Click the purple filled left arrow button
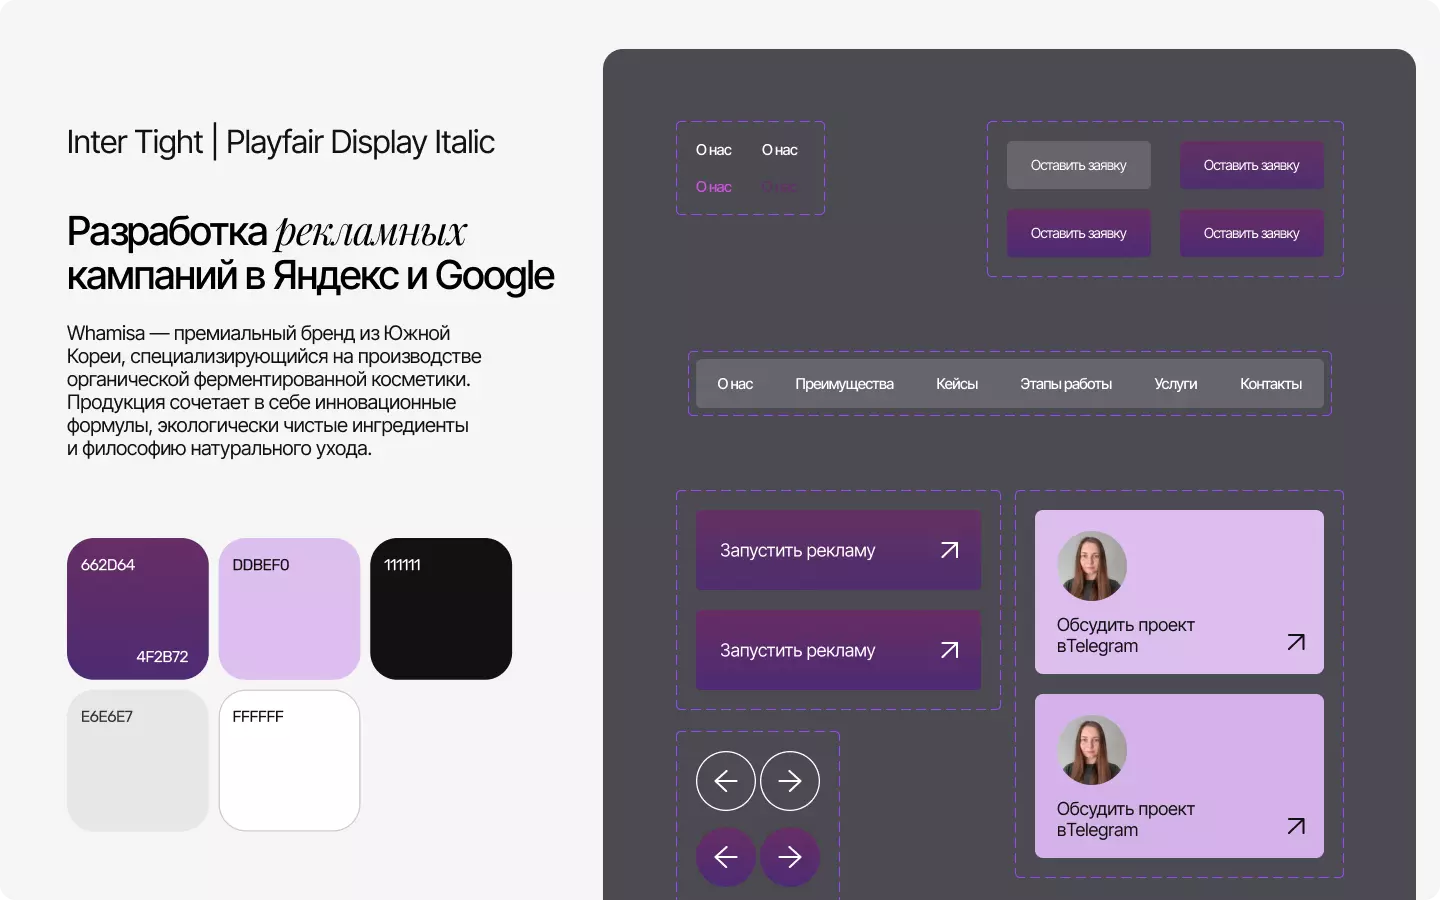This screenshot has width=1440, height=900. [x=726, y=857]
